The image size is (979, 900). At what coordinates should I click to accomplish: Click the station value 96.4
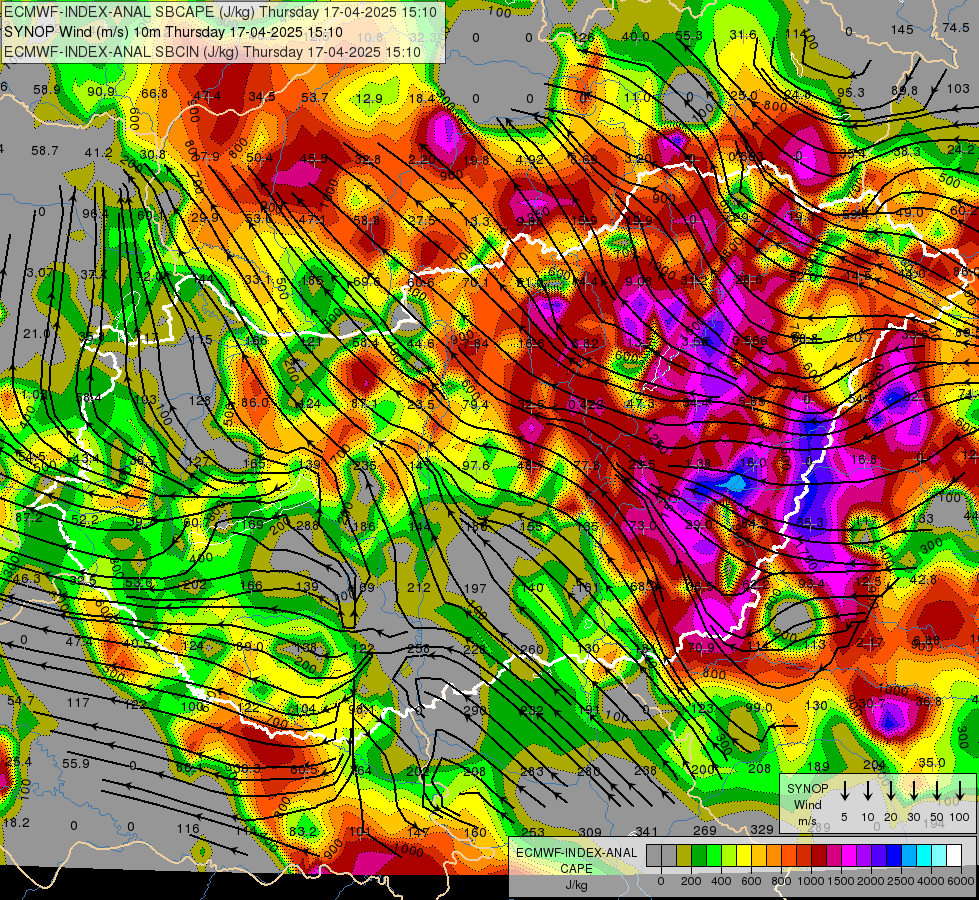[95, 214]
